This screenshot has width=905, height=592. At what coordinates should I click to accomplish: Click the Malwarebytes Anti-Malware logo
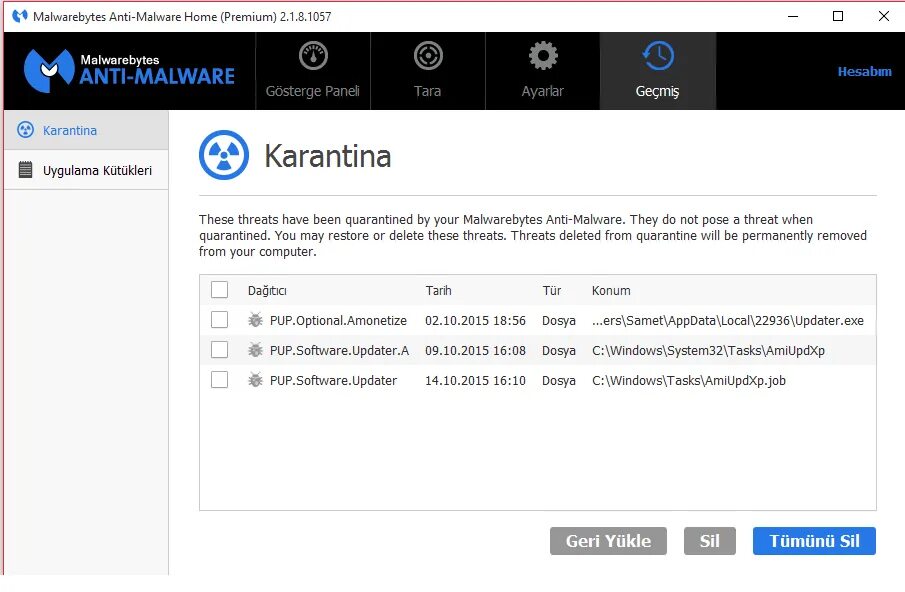[129, 70]
